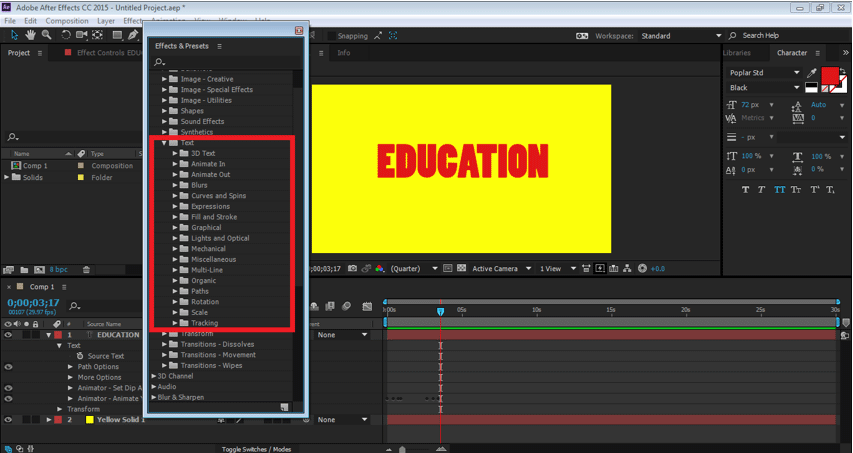853x453 pixels.
Task: Expand the Animate In presets folder
Action: point(175,164)
